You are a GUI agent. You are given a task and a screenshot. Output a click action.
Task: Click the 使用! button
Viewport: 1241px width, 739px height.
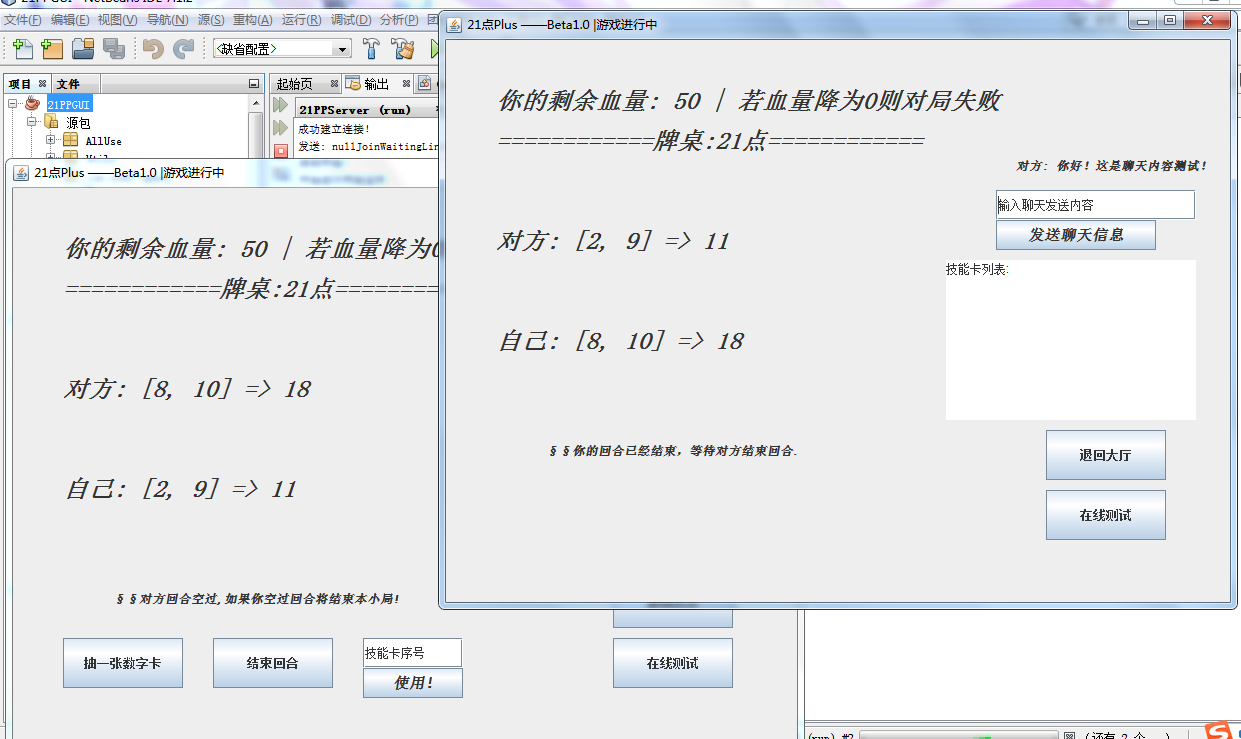413,683
